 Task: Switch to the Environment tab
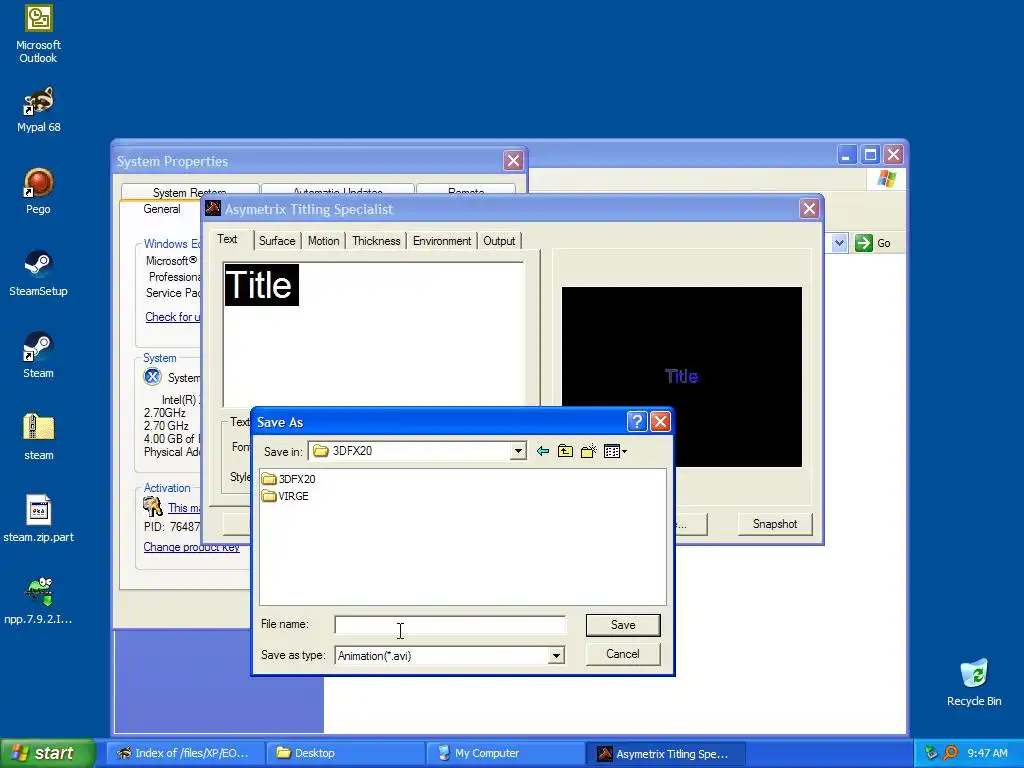point(441,241)
